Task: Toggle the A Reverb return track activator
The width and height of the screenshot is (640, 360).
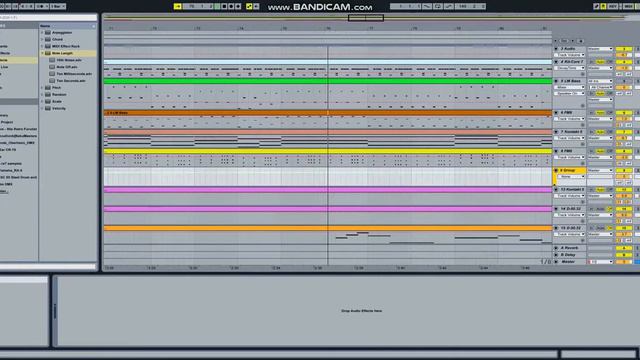Action: point(624,248)
